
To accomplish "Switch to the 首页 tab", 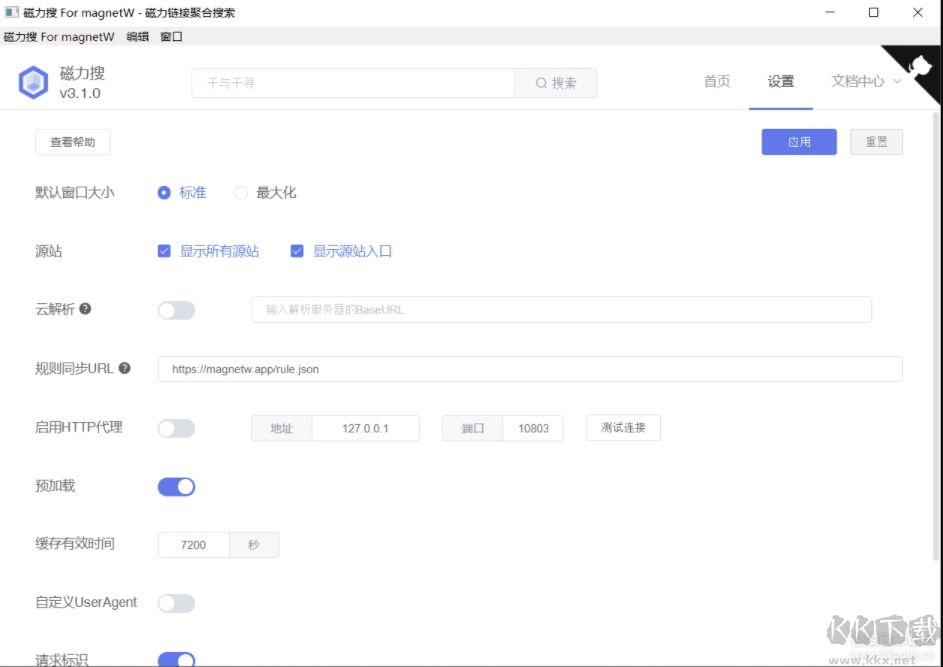I will click(x=716, y=82).
